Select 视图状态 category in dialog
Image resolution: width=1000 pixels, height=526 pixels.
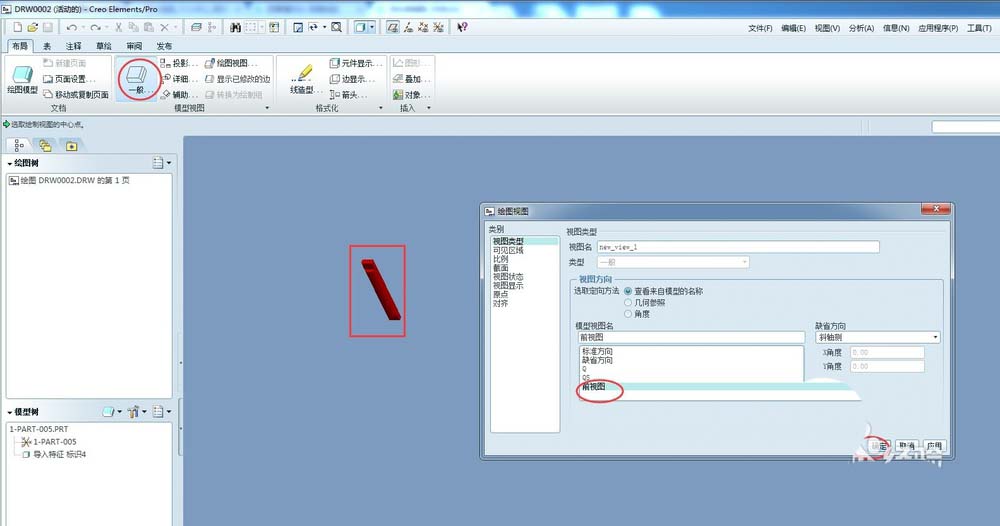pyautogui.click(x=508, y=277)
